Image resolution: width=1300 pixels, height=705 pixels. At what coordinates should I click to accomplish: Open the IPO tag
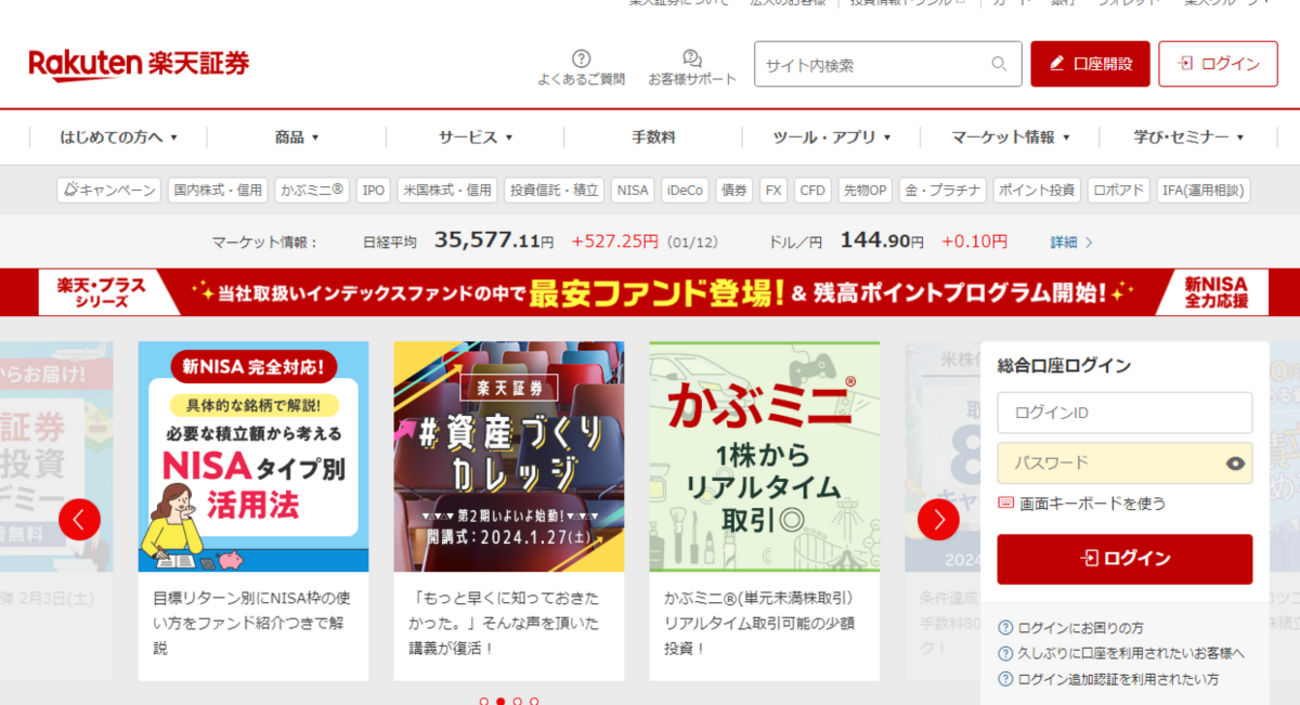[374, 190]
